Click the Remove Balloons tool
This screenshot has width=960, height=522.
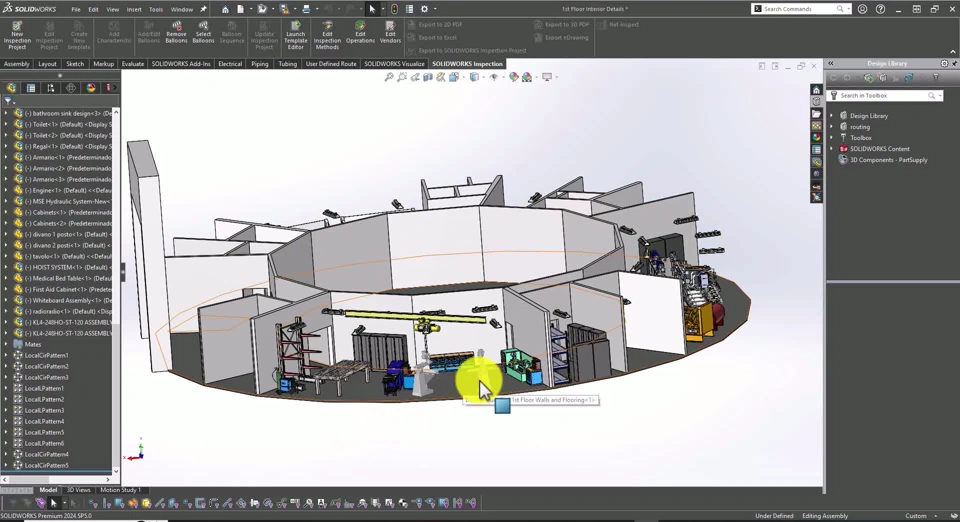click(x=176, y=32)
